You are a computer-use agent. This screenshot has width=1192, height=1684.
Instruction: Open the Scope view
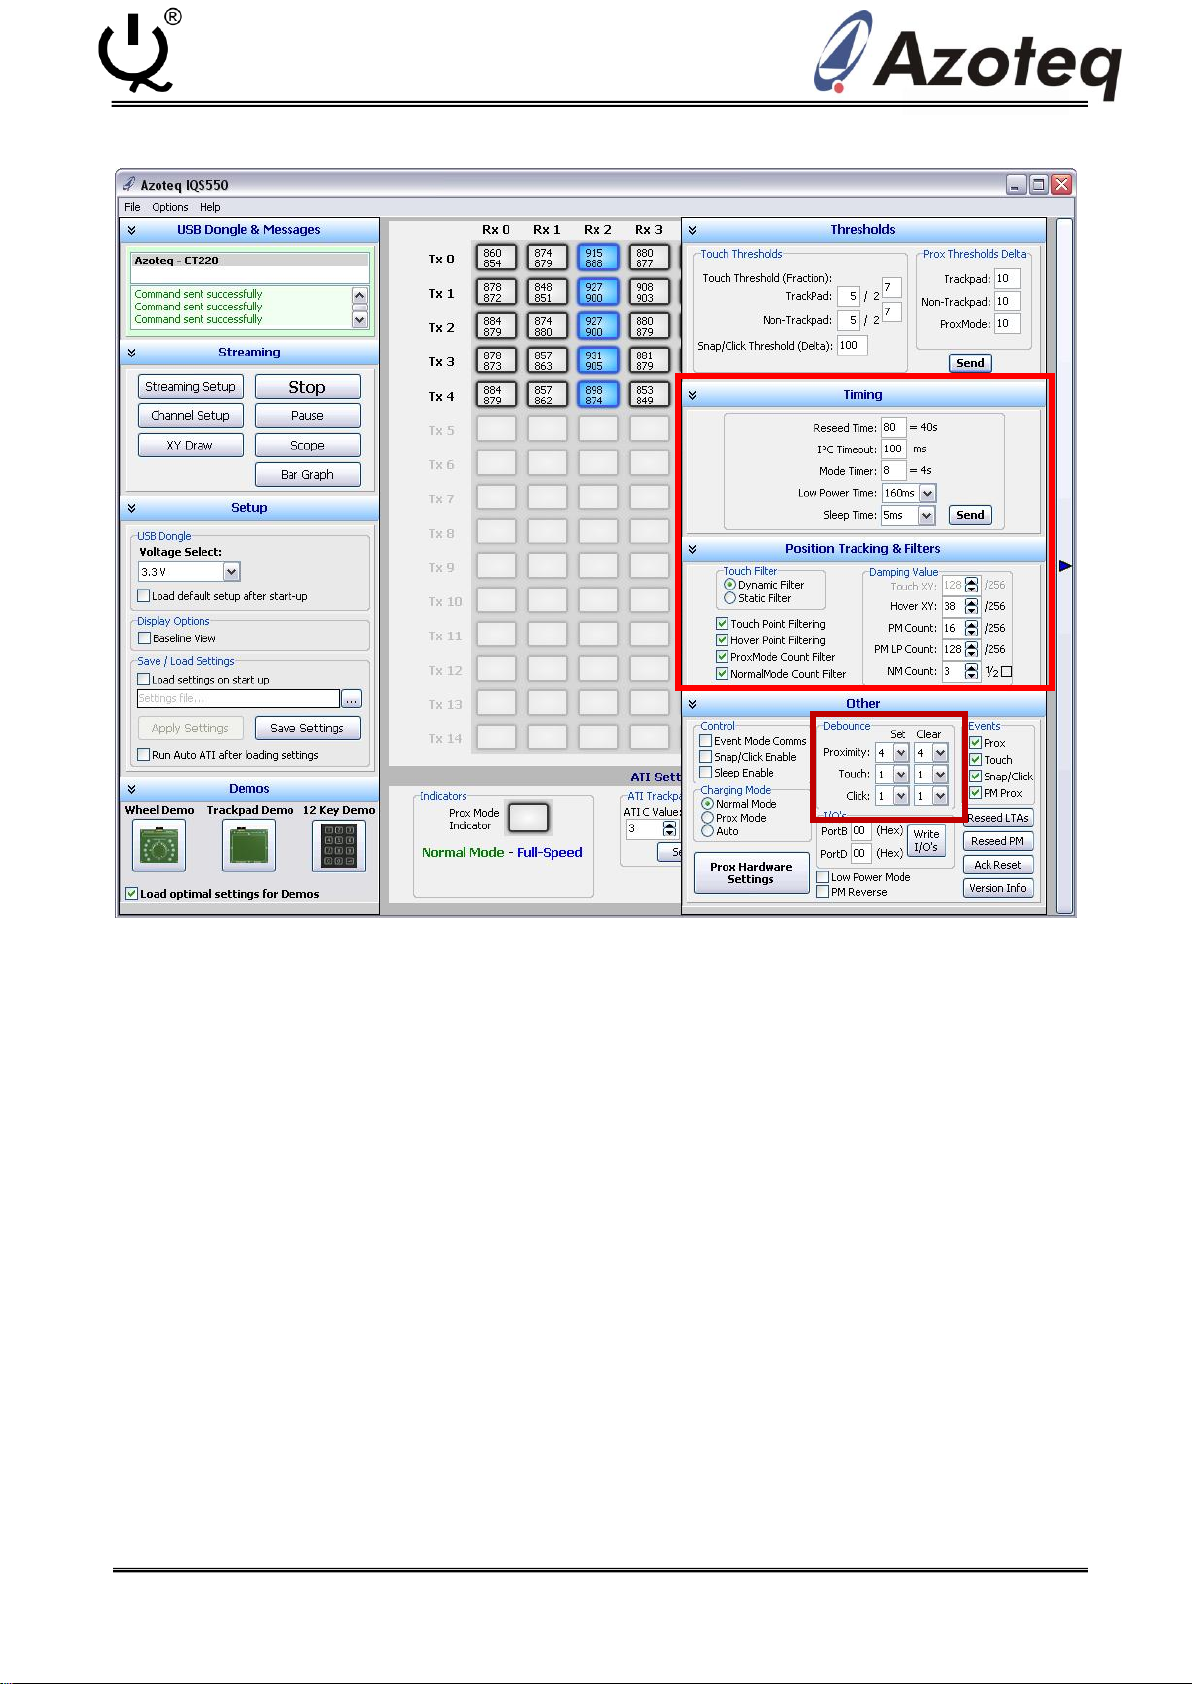pyautogui.click(x=307, y=446)
